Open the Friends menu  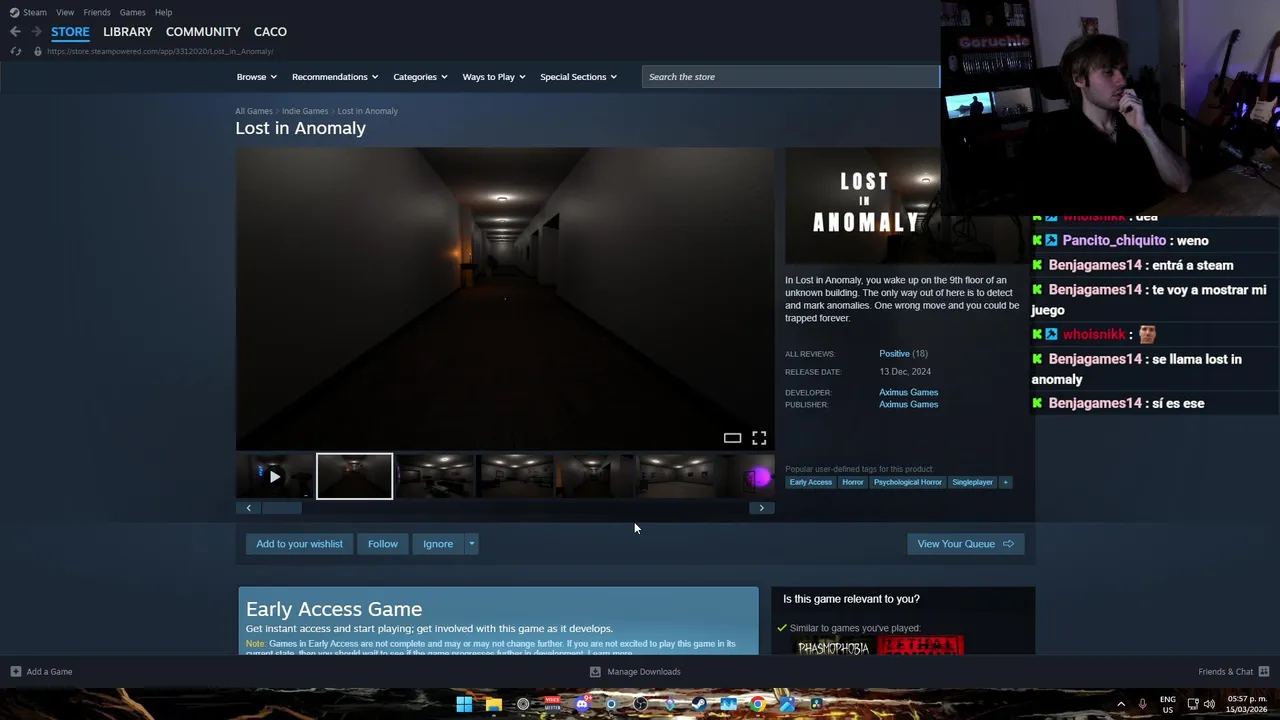pos(97,12)
